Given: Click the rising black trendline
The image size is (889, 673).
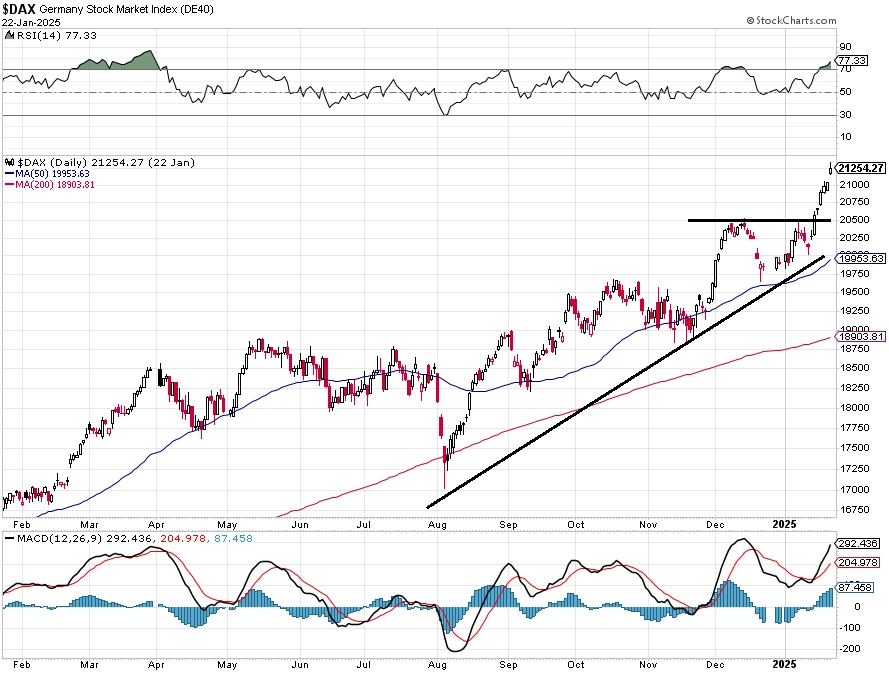Looking at the screenshot, I should point(626,382).
